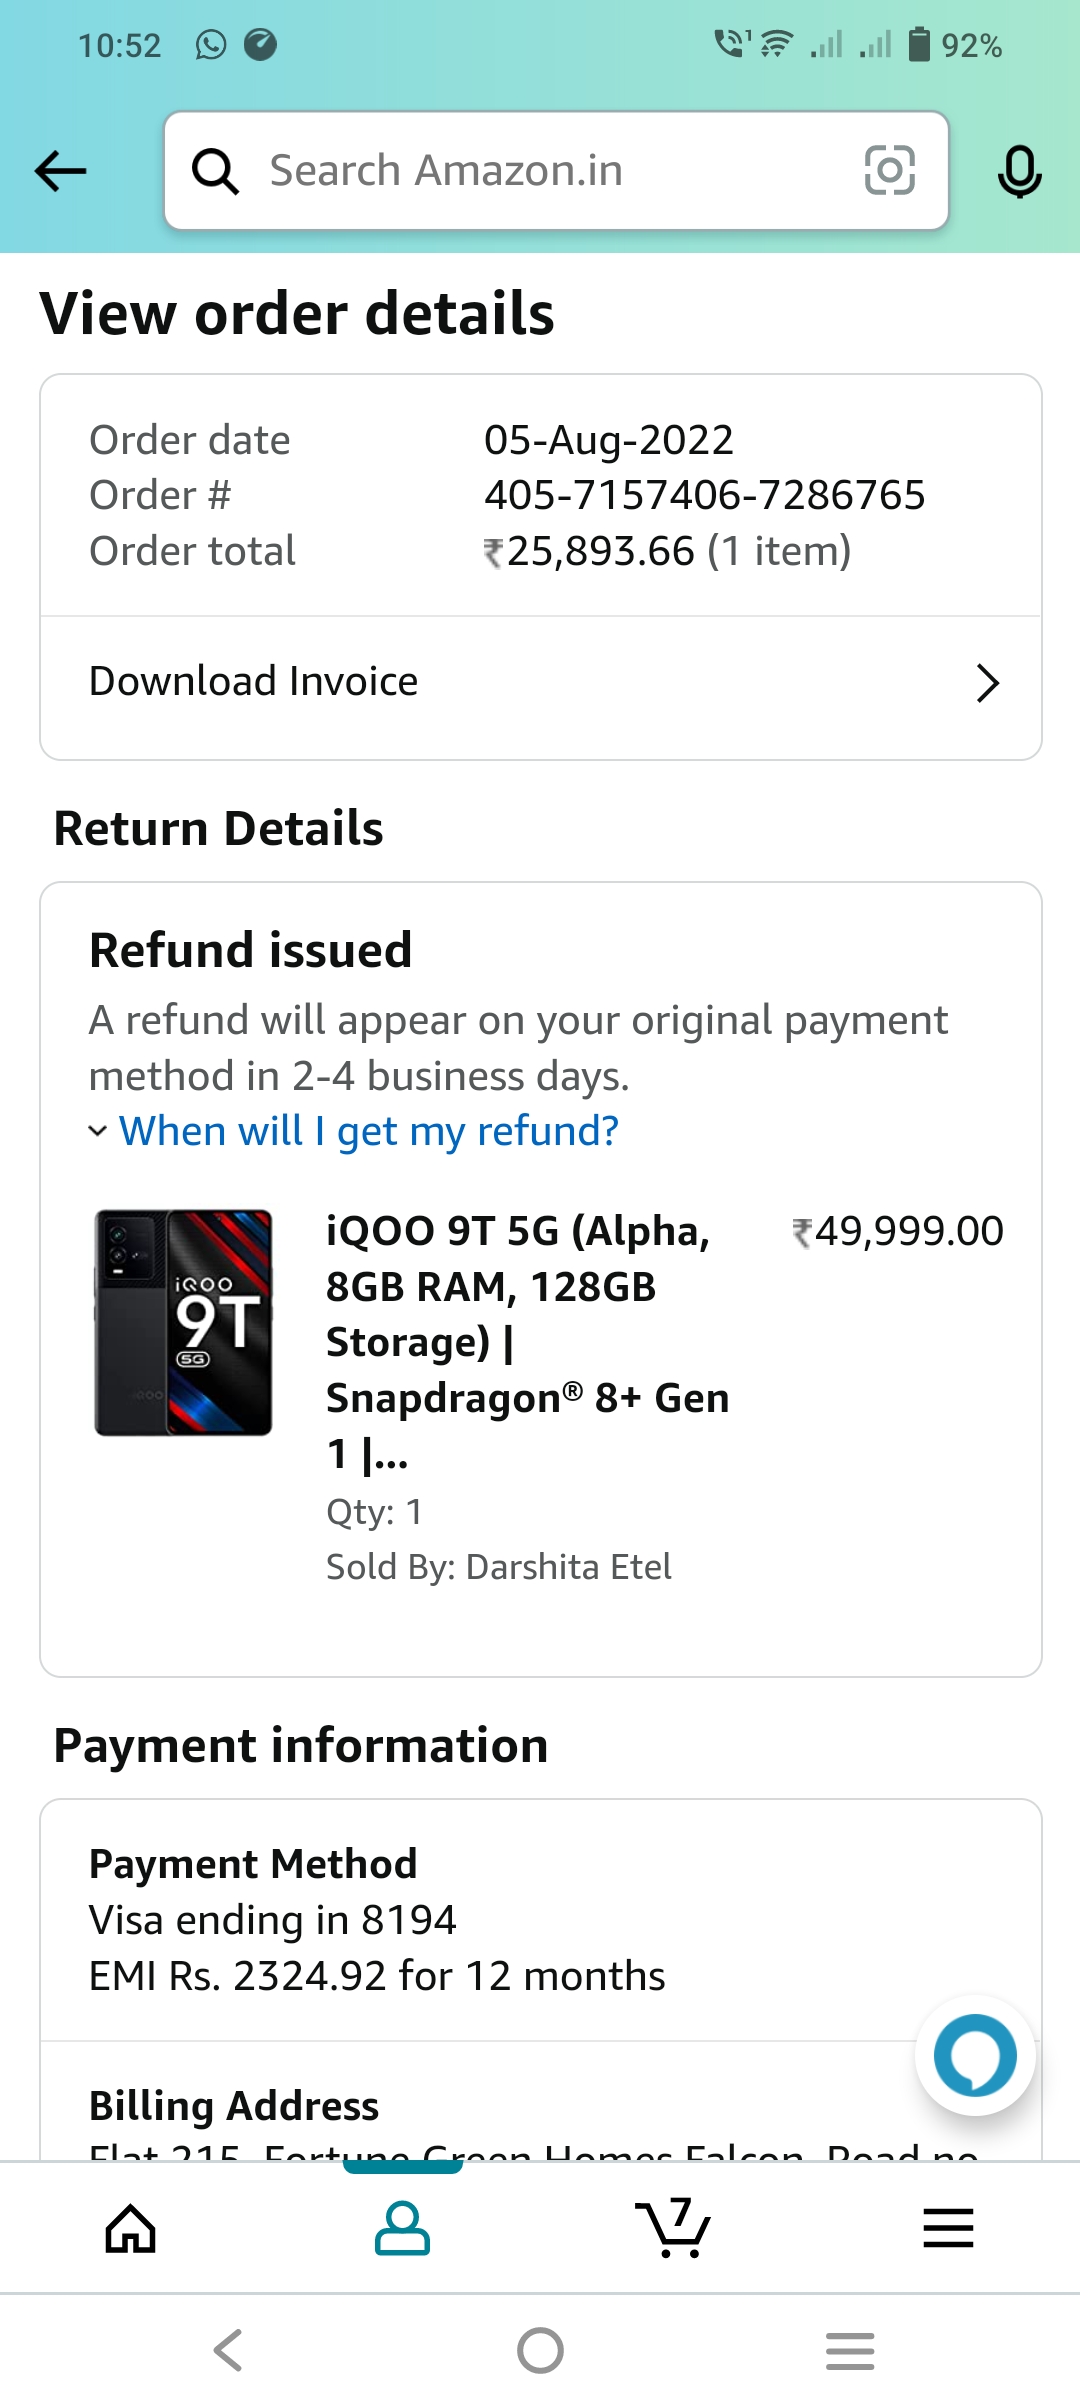This screenshot has height=2408, width=1080.
Task: Open the hamburger menu tab
Action: tap(948, 2228)
